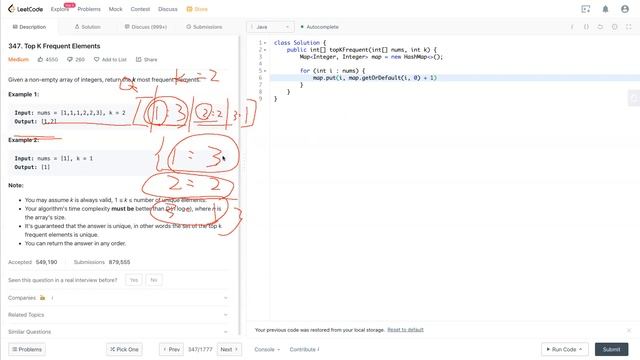Image resolution: width=640 pixels, height=360 pixels.
Task: Click the Example 1 heading
Action: pos(23,94)
